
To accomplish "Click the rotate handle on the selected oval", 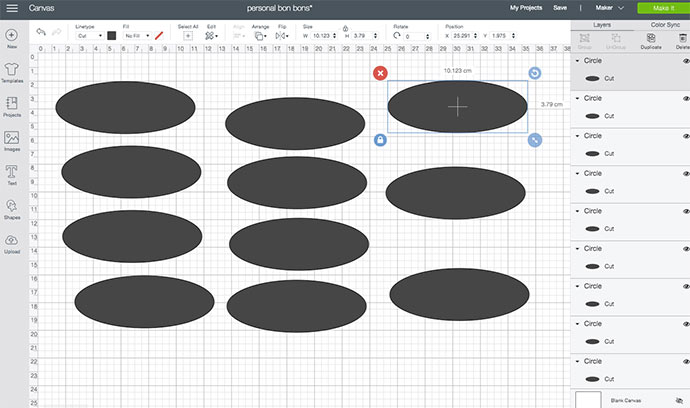I will click(535, 73).
